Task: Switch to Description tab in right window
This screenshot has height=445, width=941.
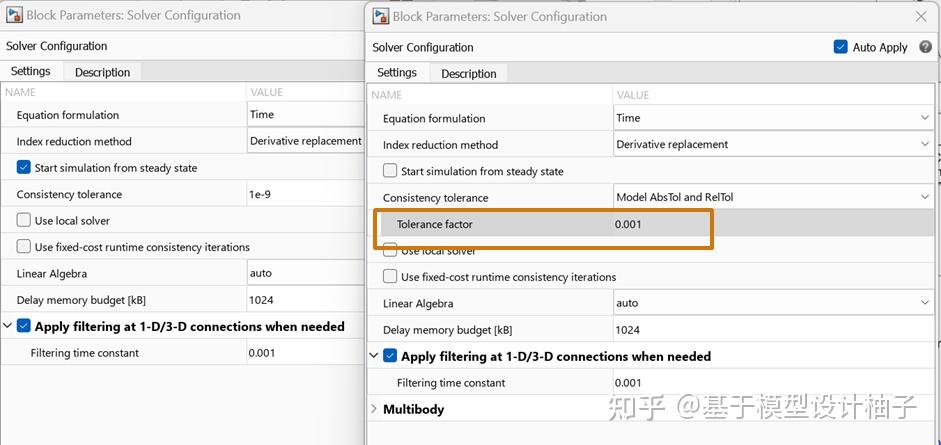Action: click(x=469, y=74)
